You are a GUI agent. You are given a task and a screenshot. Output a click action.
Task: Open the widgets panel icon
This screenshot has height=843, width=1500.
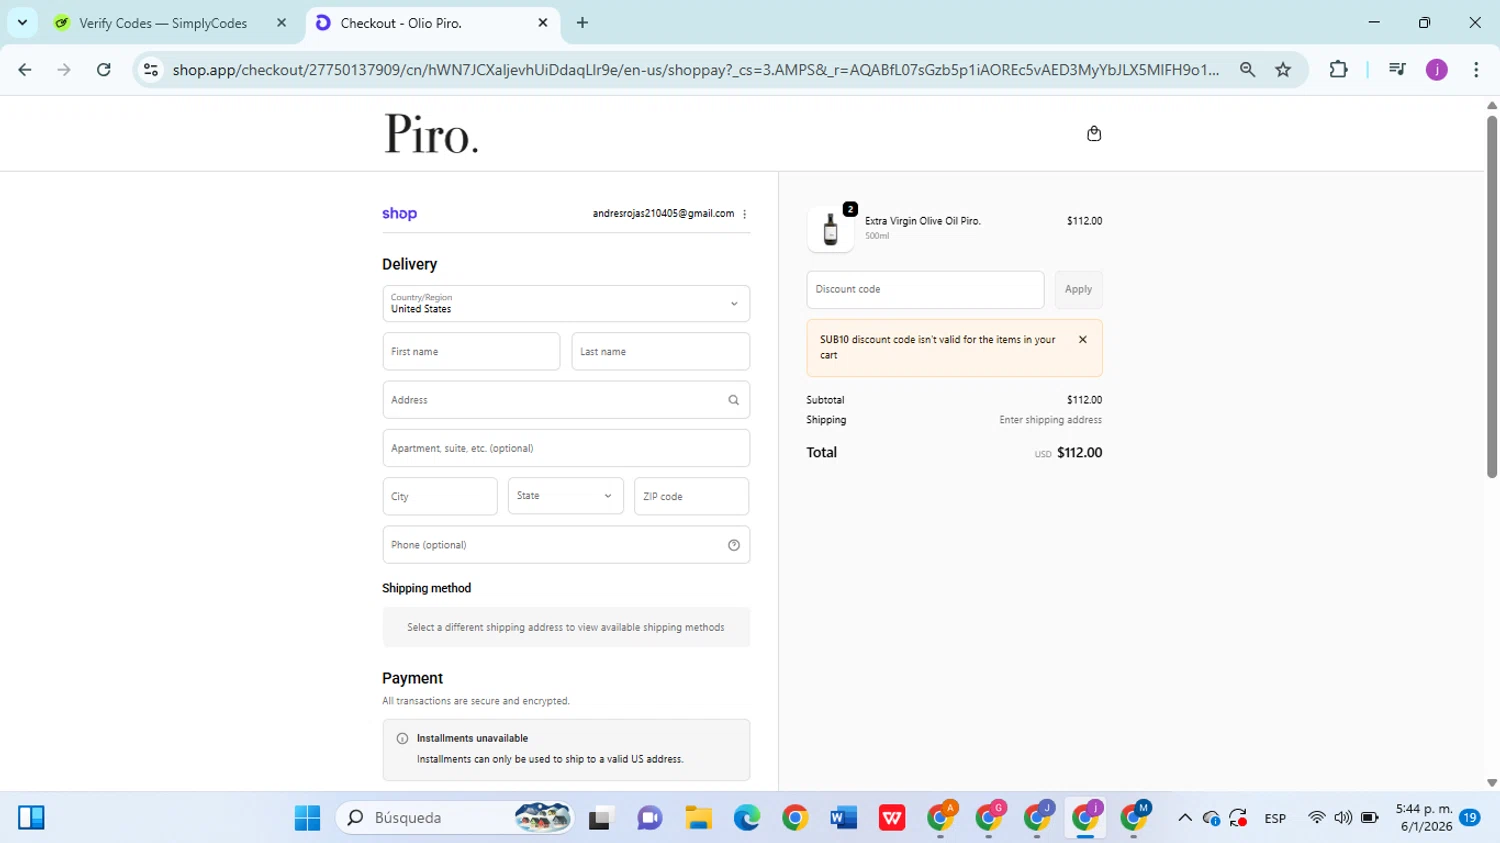coord(31,818)
